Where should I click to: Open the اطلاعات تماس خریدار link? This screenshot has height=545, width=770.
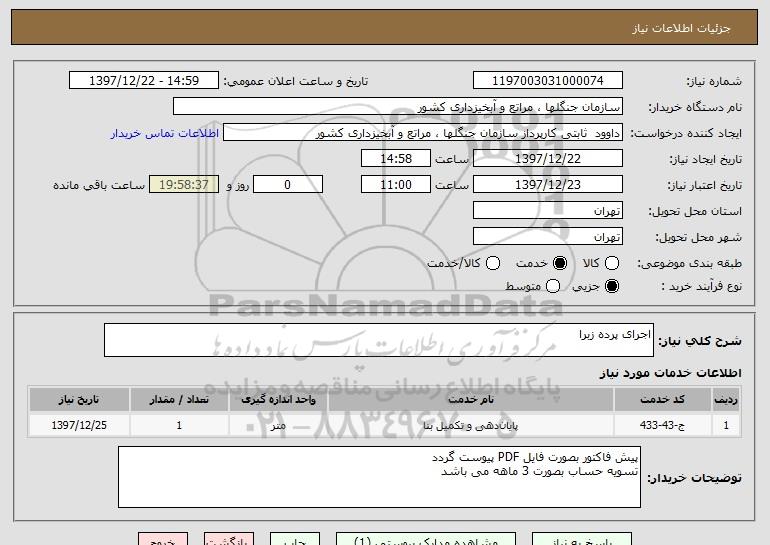point(165,133)
